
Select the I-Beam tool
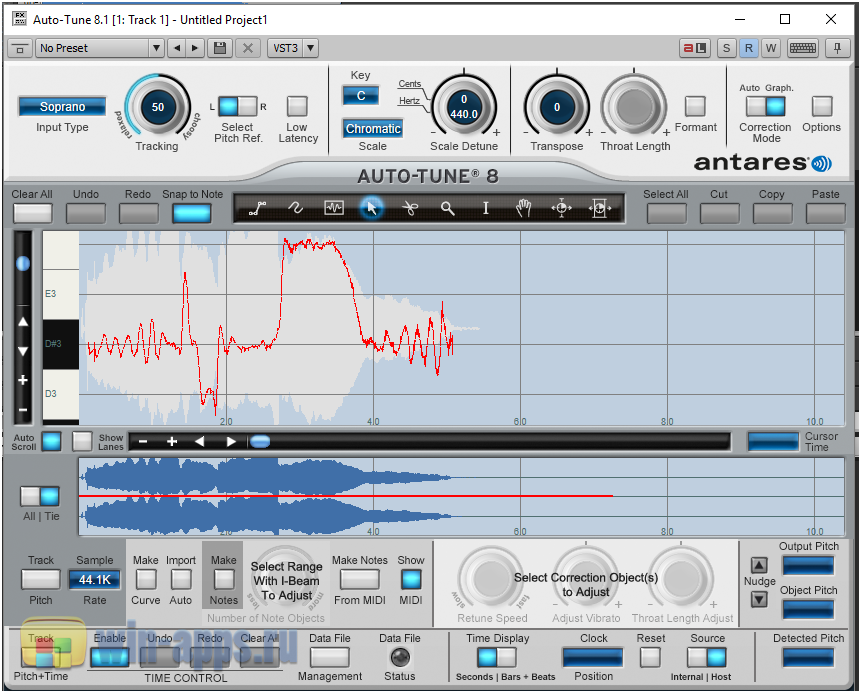tap(485, 208)
